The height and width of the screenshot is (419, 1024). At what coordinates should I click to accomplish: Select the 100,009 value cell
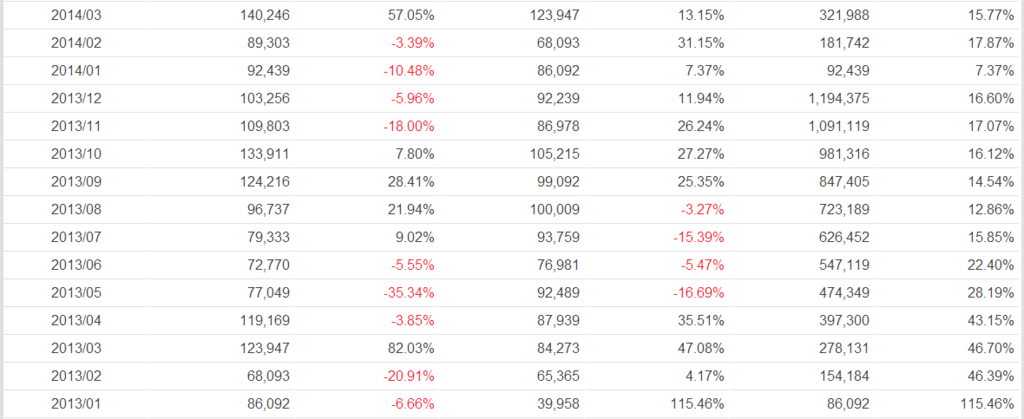pyautogui.click(x=552, y=211)
